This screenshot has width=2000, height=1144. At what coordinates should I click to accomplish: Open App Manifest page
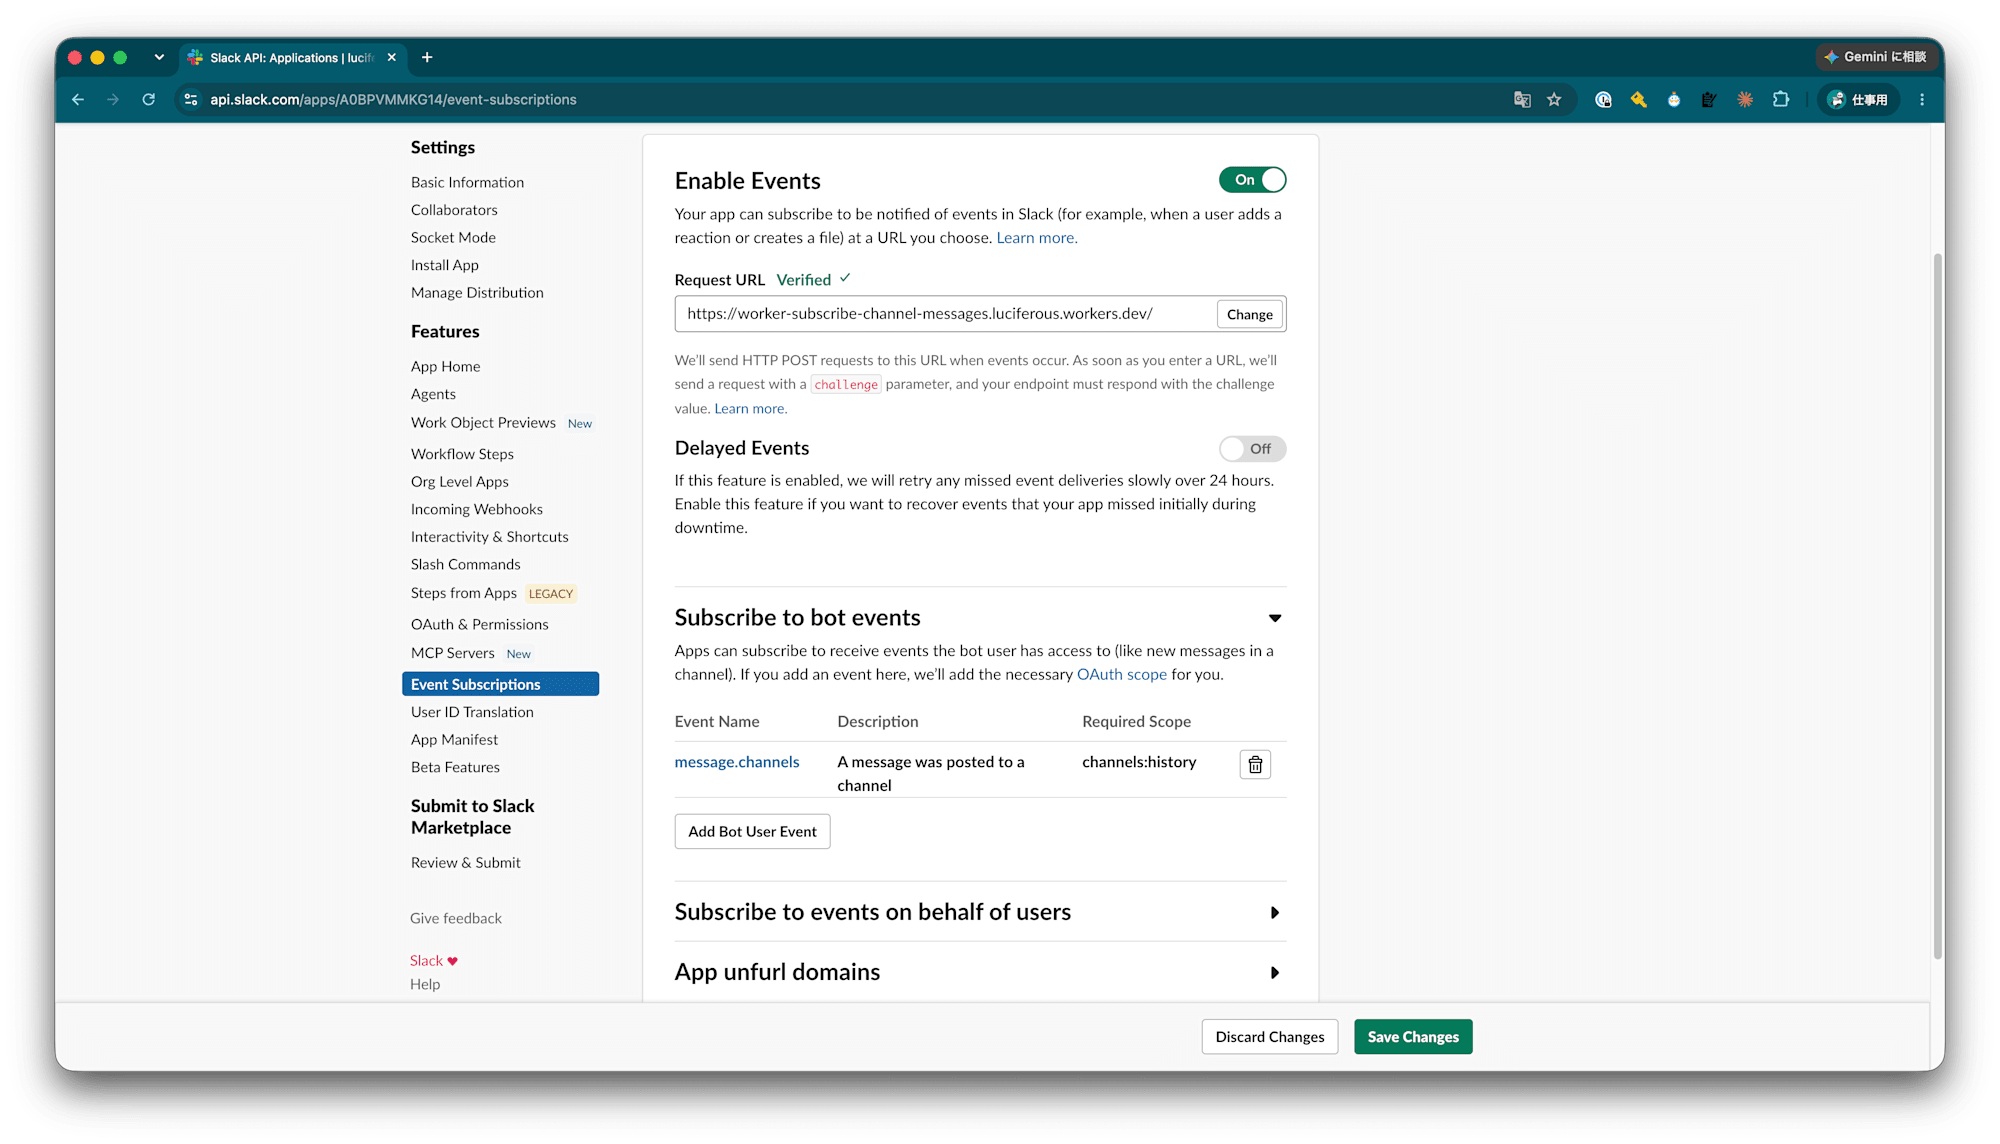(x=454, y=740)
